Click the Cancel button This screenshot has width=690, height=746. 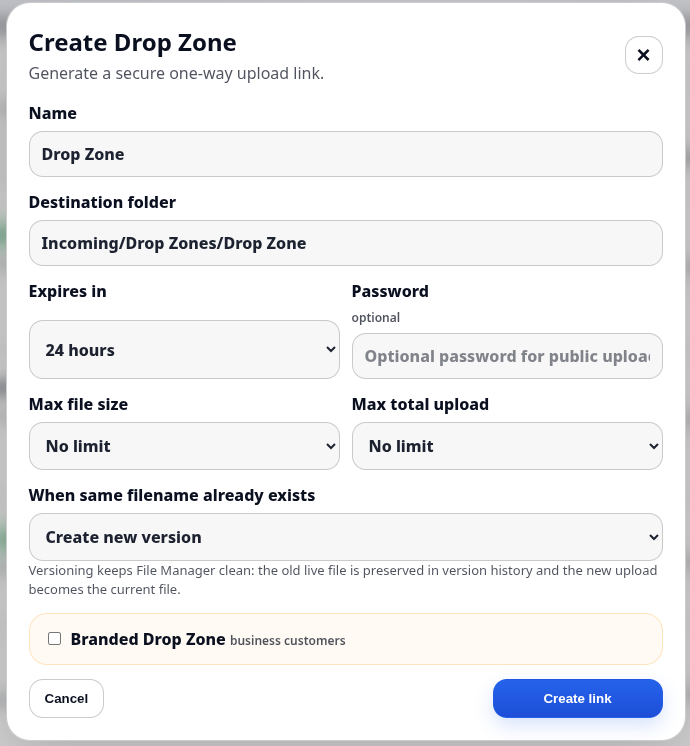66,698
